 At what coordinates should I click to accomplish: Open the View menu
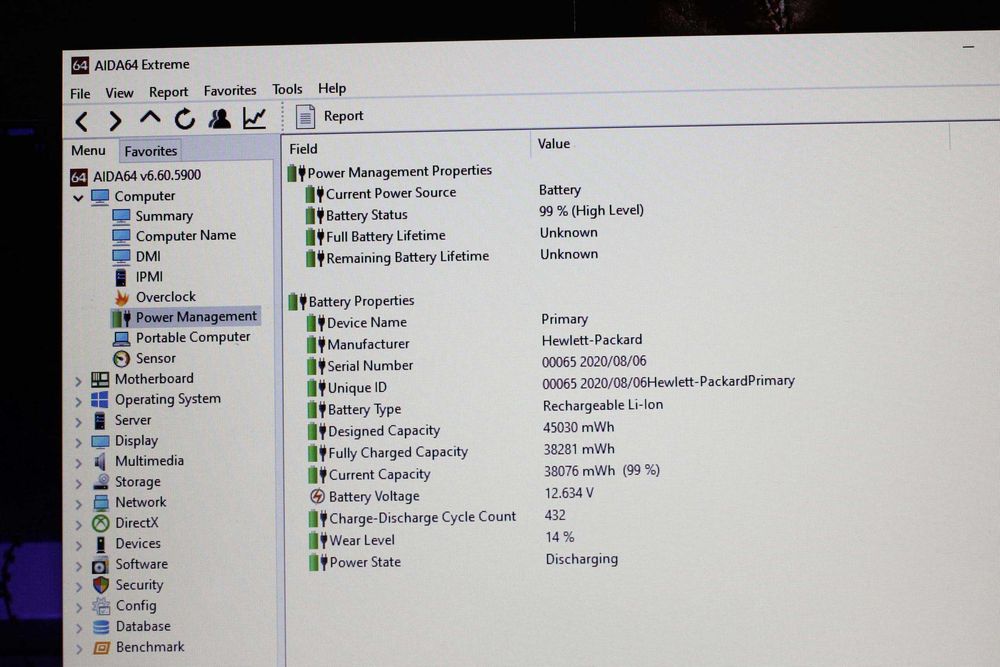pyautogui.click(x=119, y=93)
